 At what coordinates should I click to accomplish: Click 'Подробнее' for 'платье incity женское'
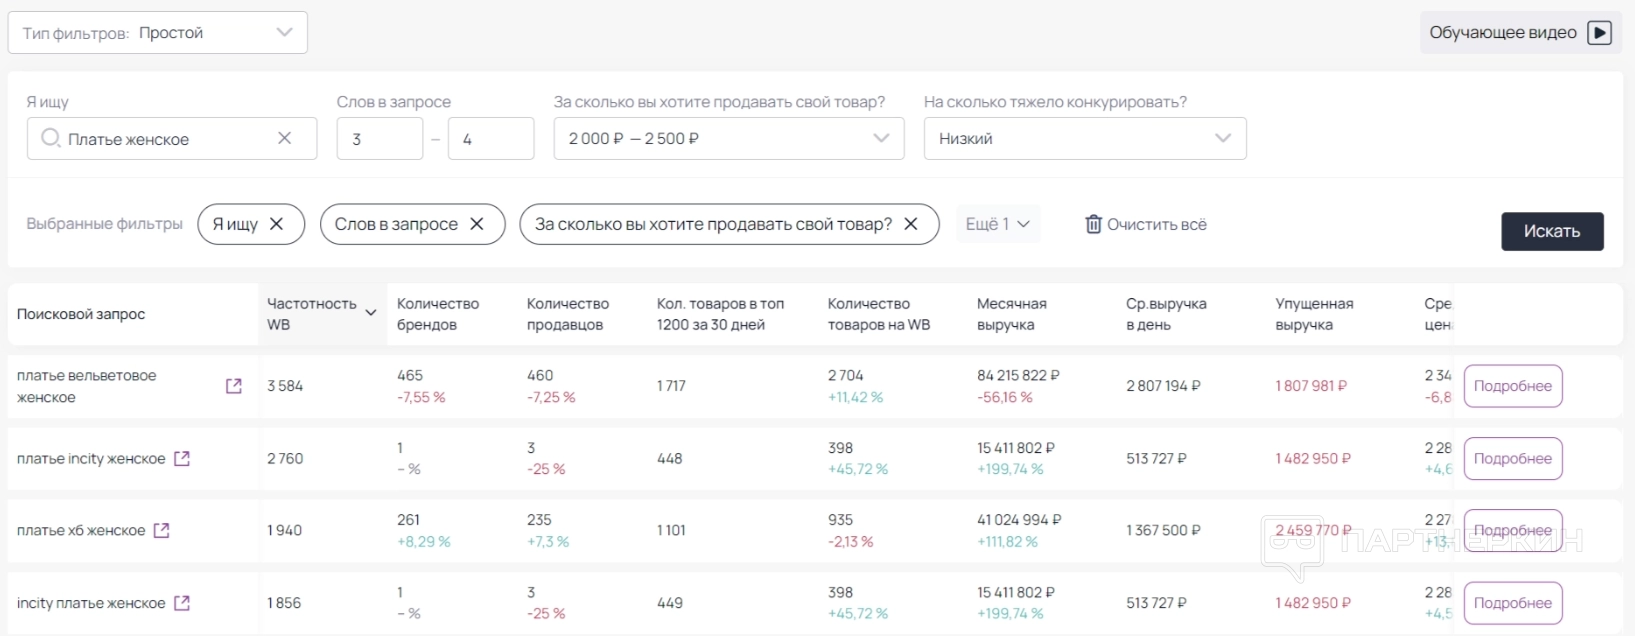click(1512, 458)
